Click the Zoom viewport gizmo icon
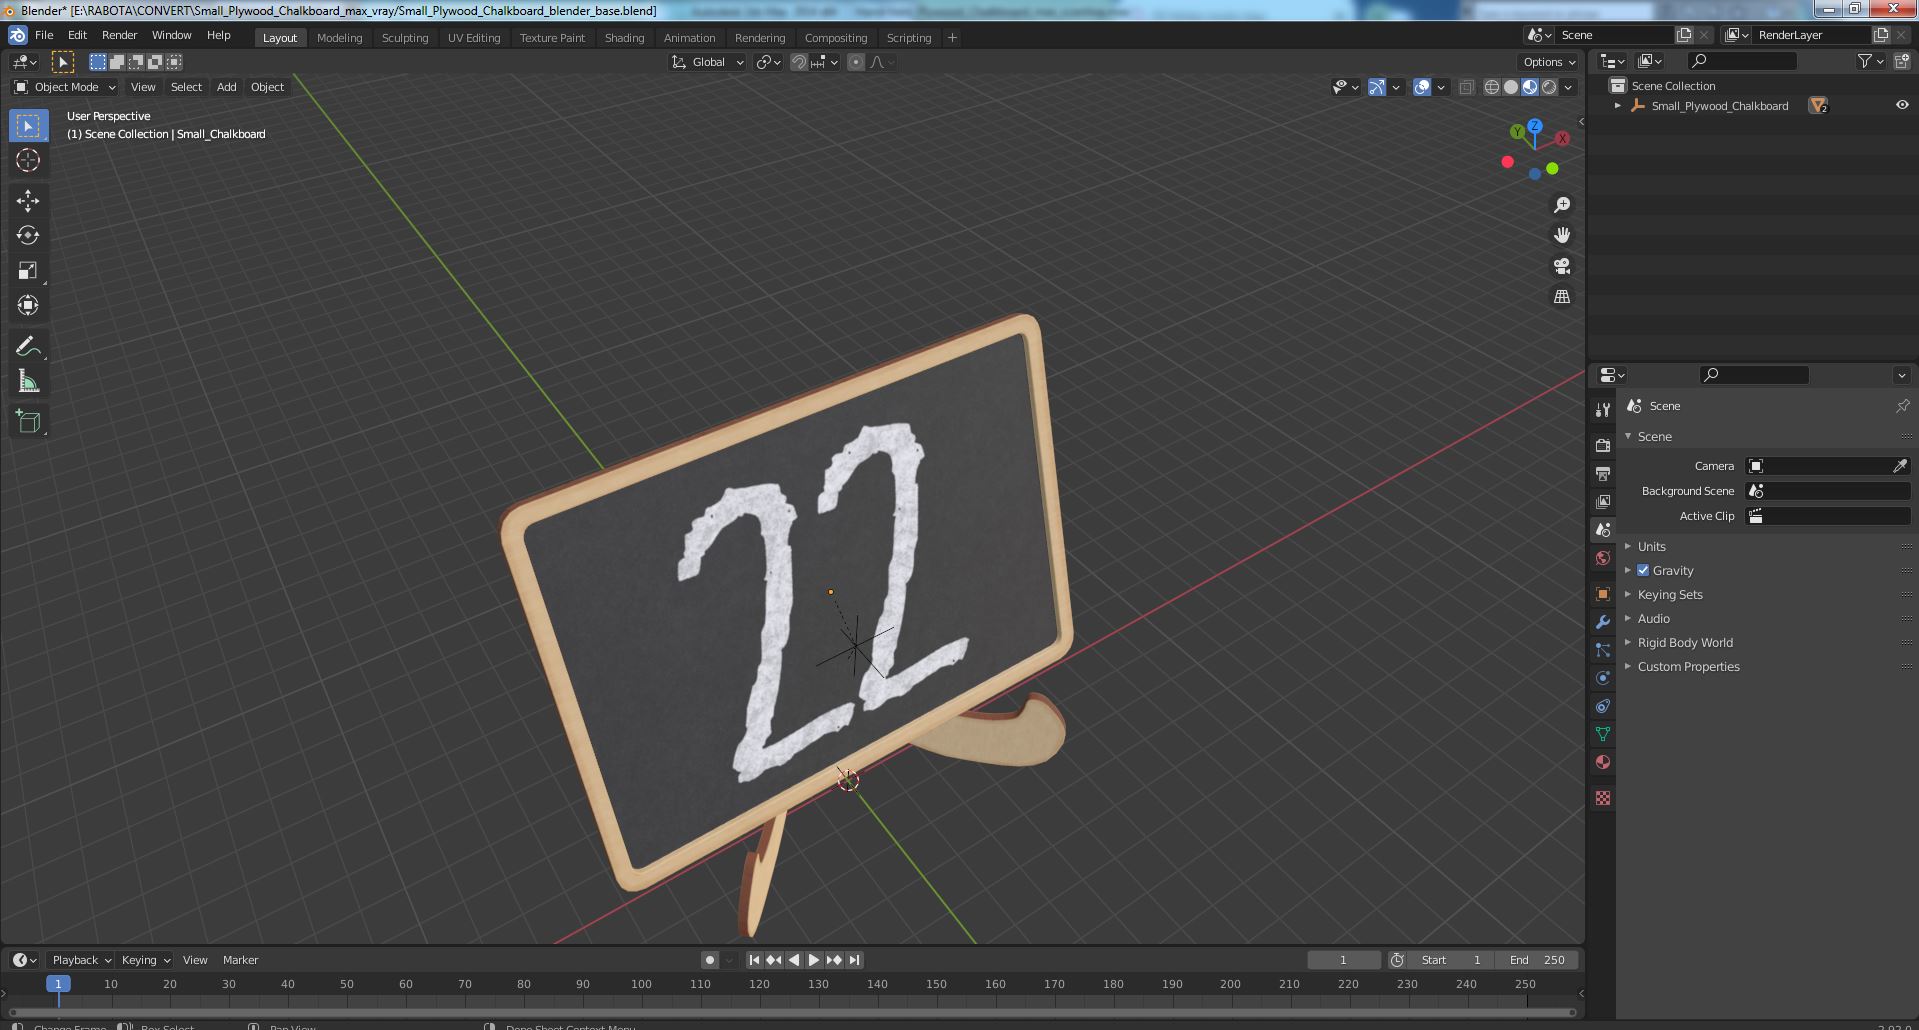 click(1562, 205)
